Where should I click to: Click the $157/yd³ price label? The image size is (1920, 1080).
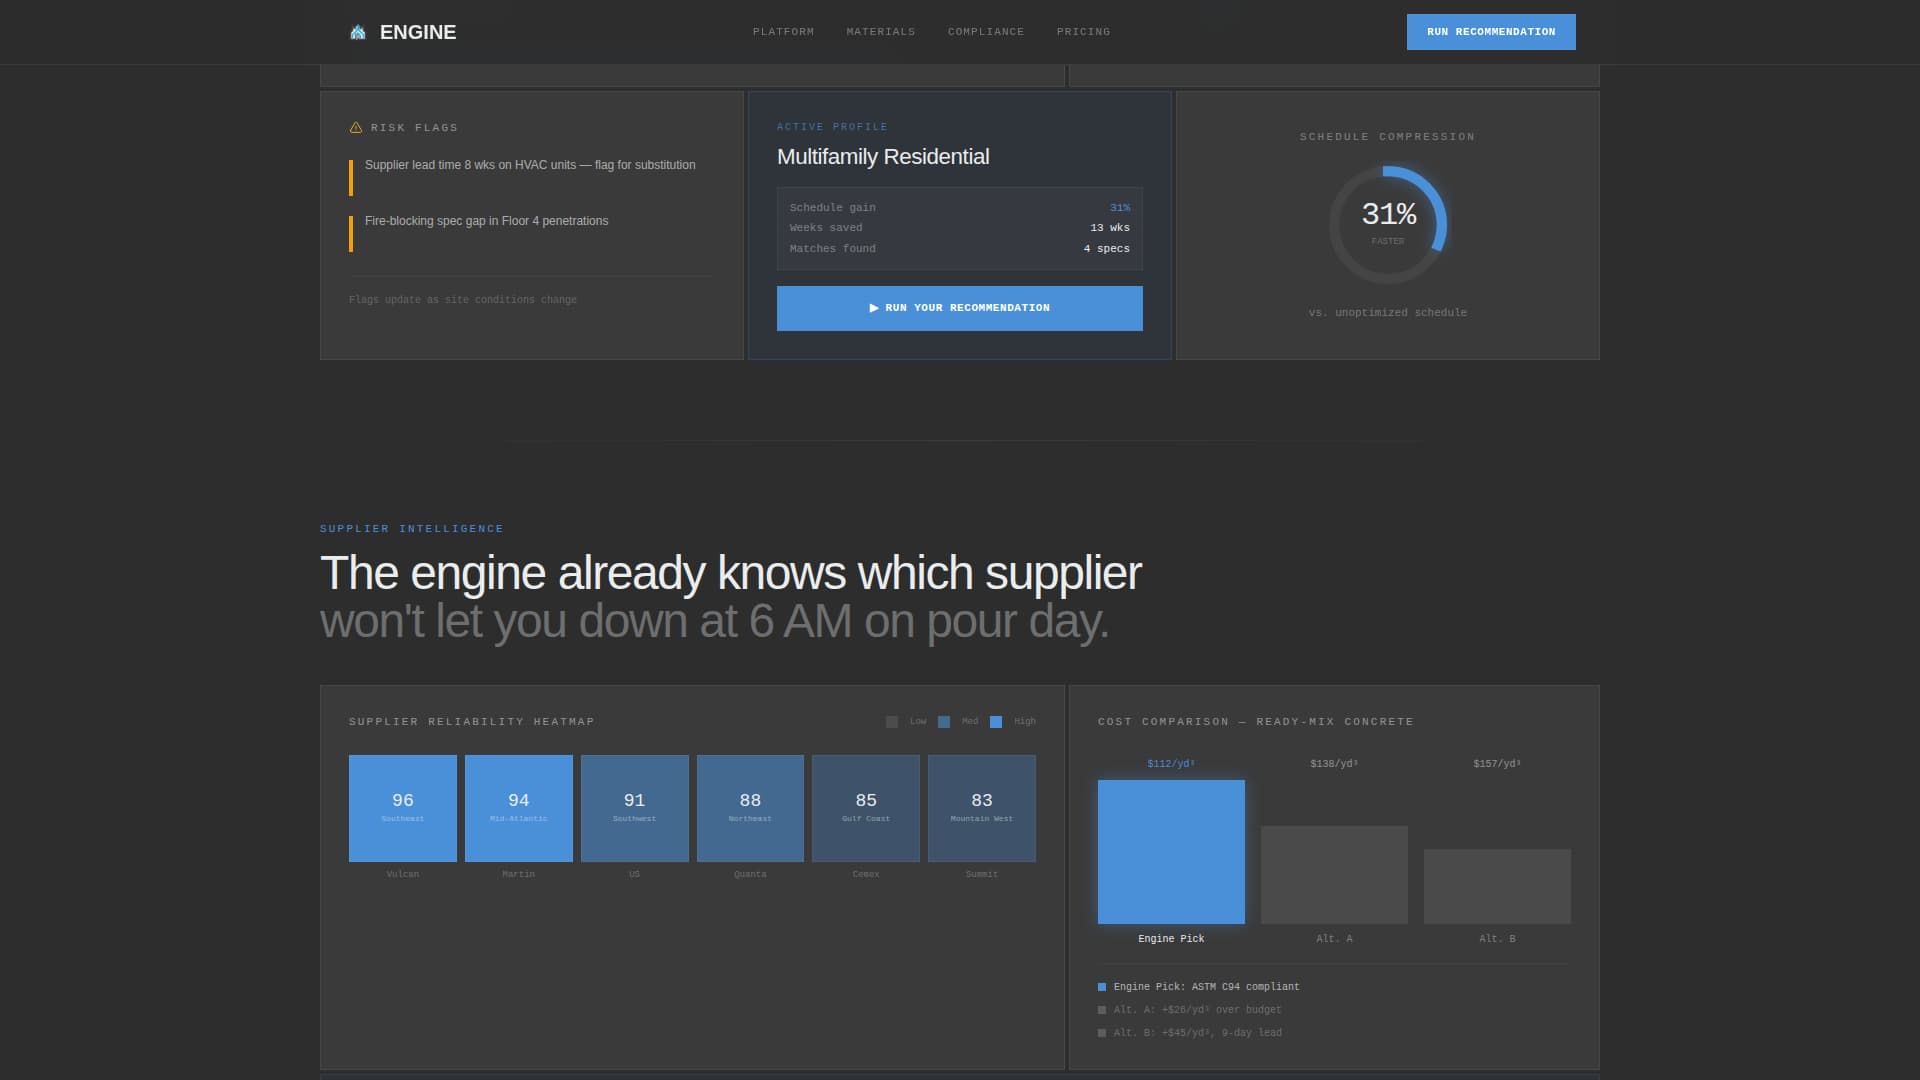click(x=1497, y=764)
